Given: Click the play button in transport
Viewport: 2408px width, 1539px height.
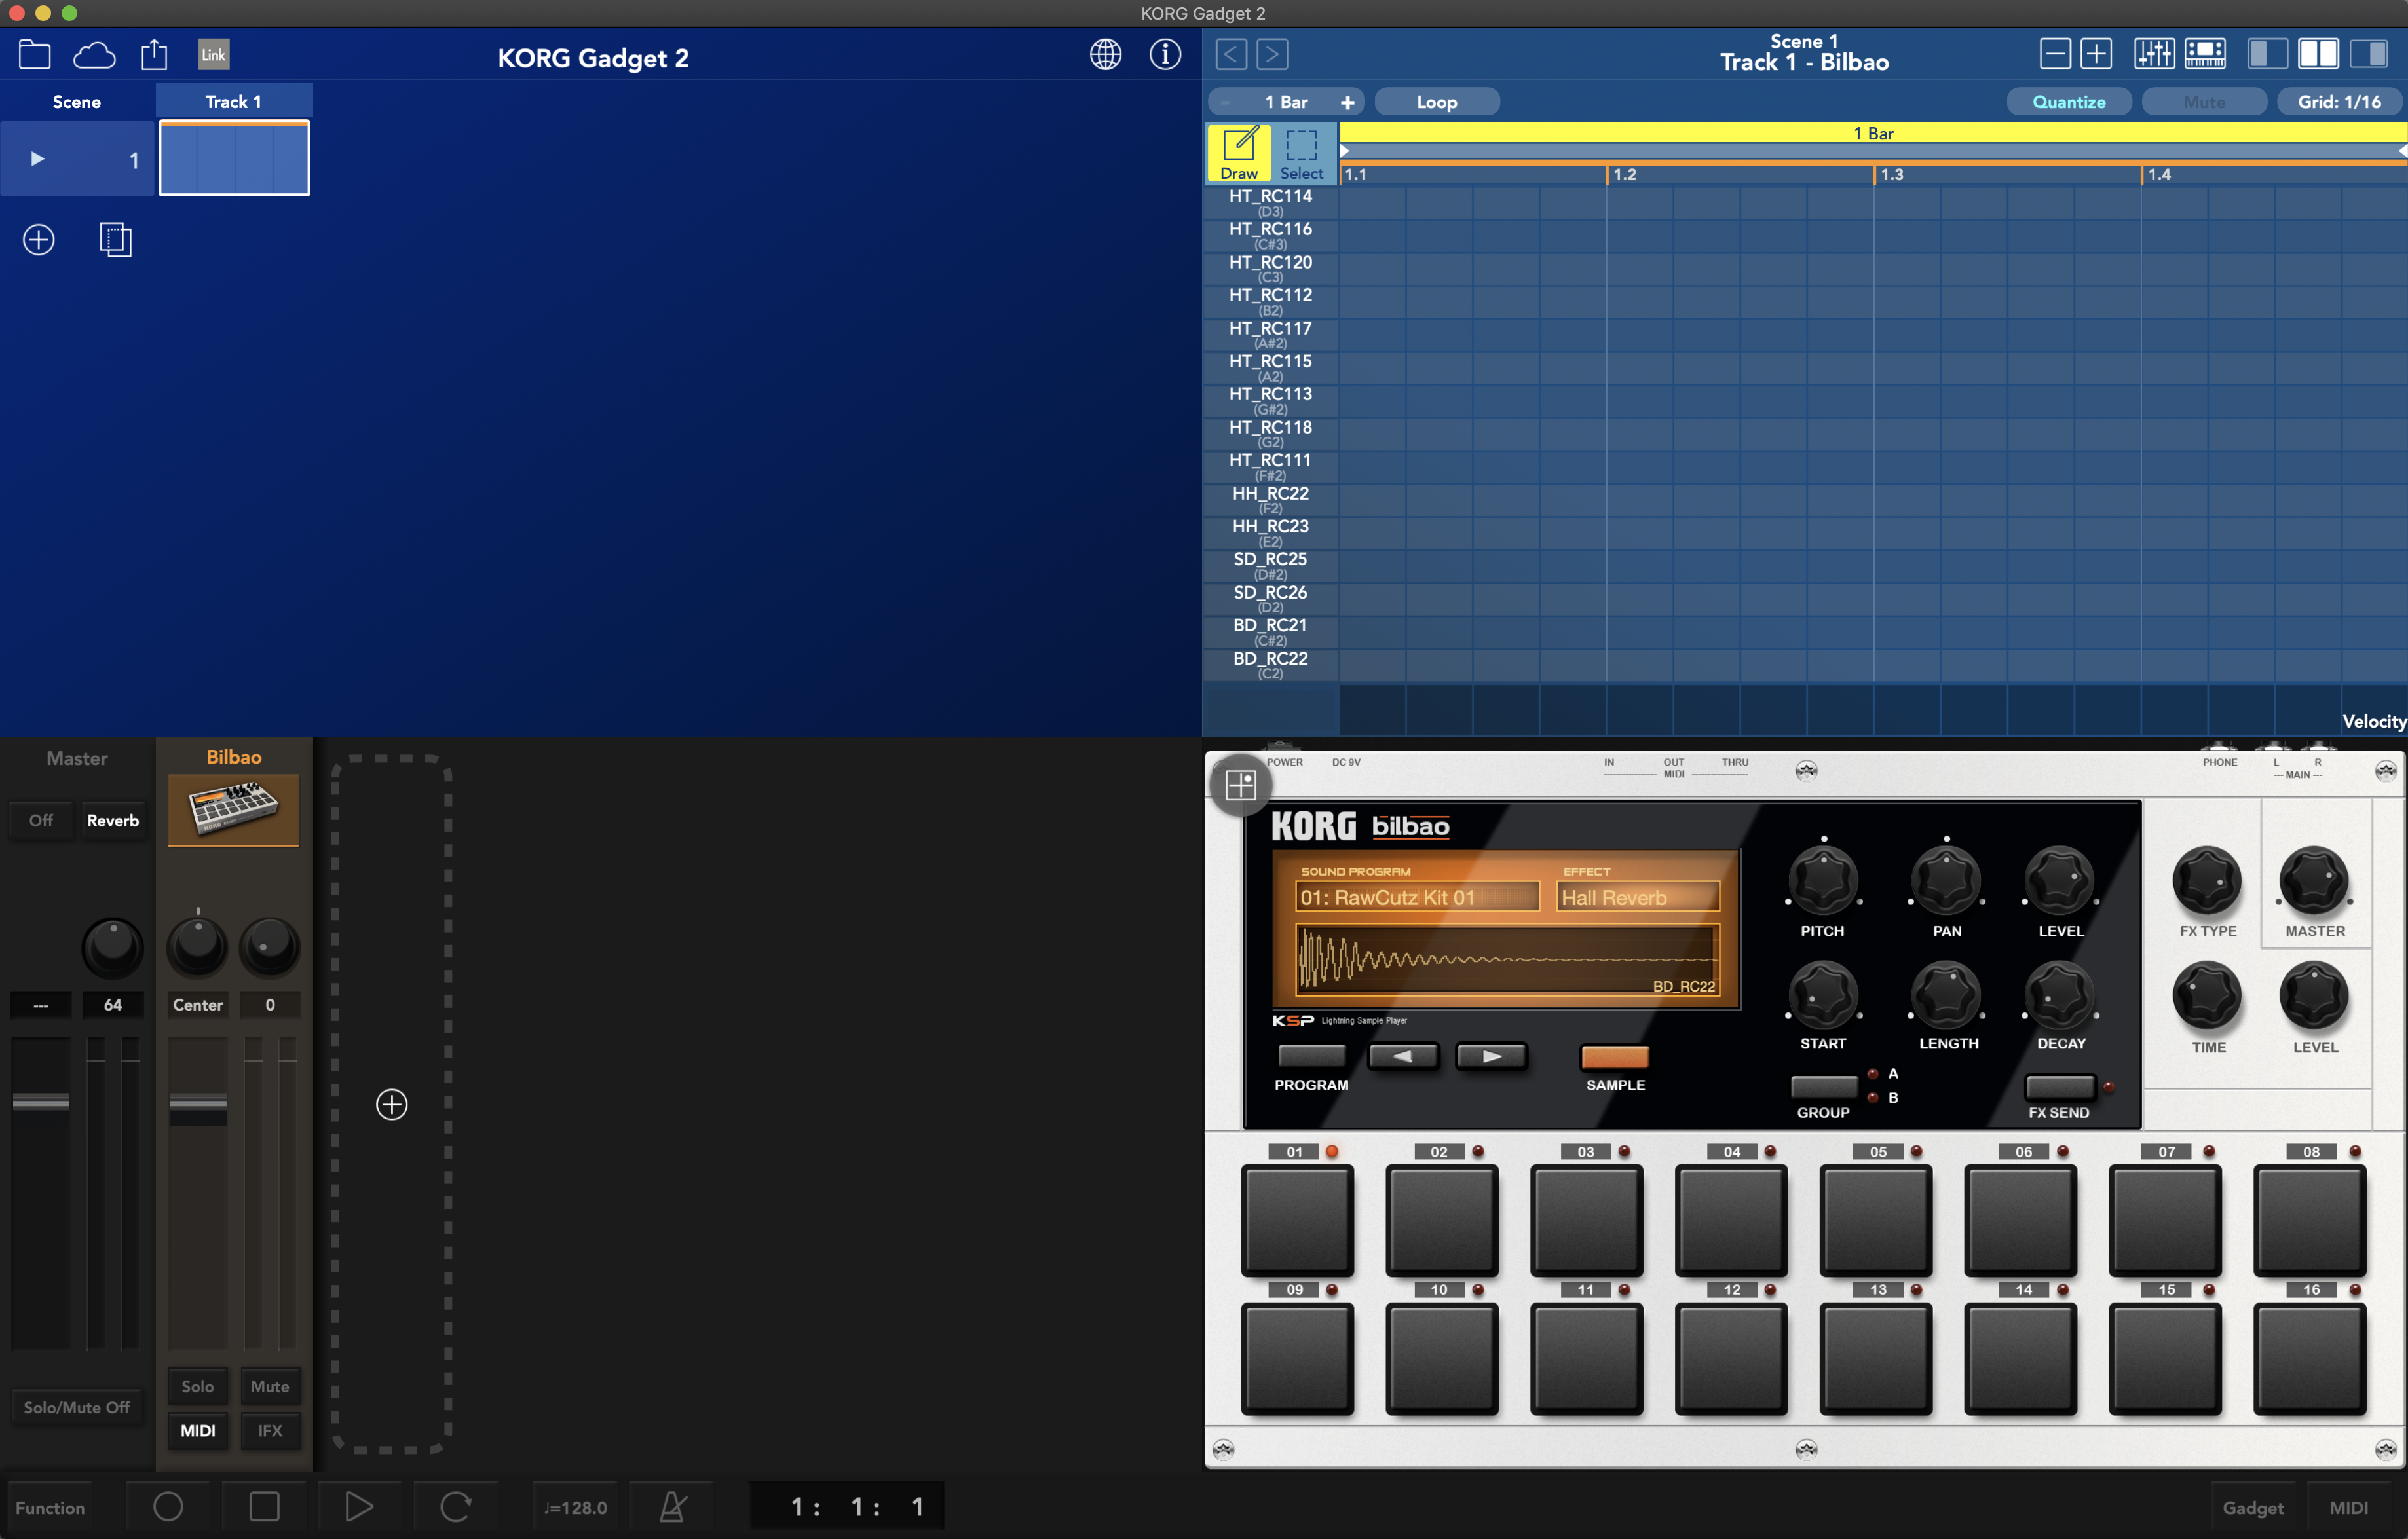Looking at the screenshot, I should pyautogui.click(x=359, y=1506).
